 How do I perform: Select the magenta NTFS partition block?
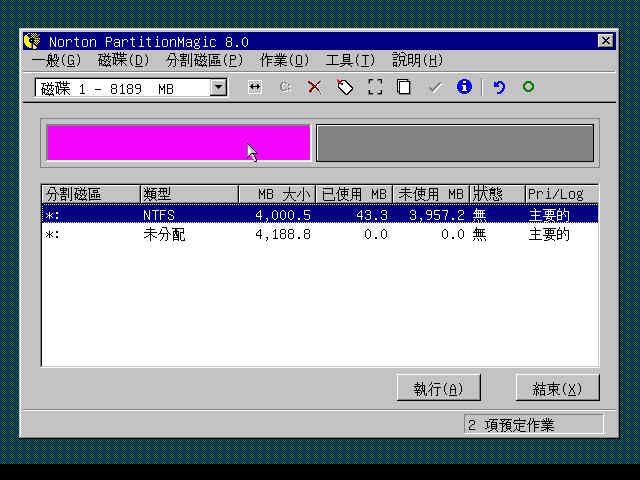178,143
